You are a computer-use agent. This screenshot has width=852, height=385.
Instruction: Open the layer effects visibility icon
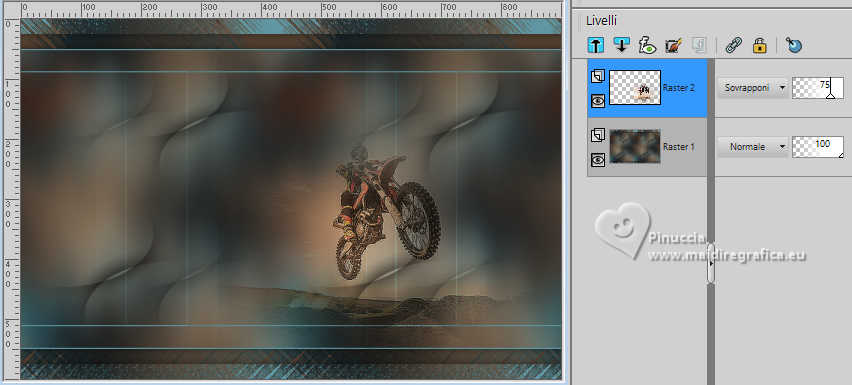click(647, 46)
